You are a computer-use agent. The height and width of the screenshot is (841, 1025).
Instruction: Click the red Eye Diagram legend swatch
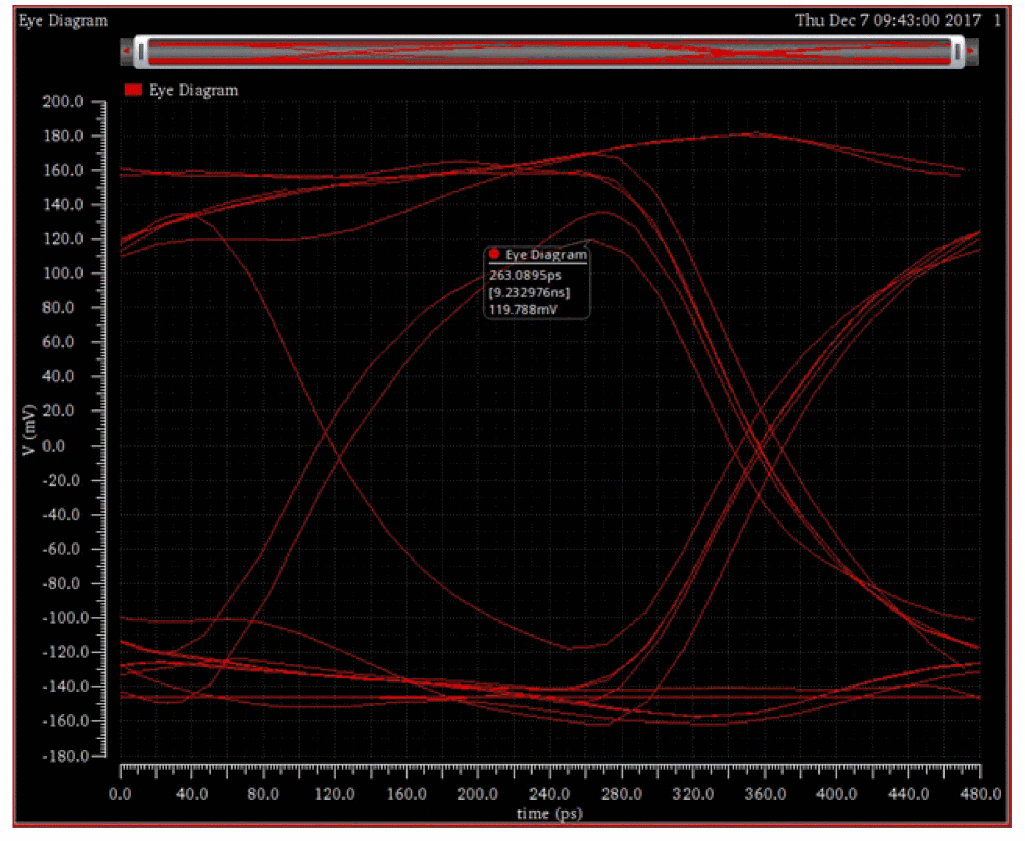(133, 90)
